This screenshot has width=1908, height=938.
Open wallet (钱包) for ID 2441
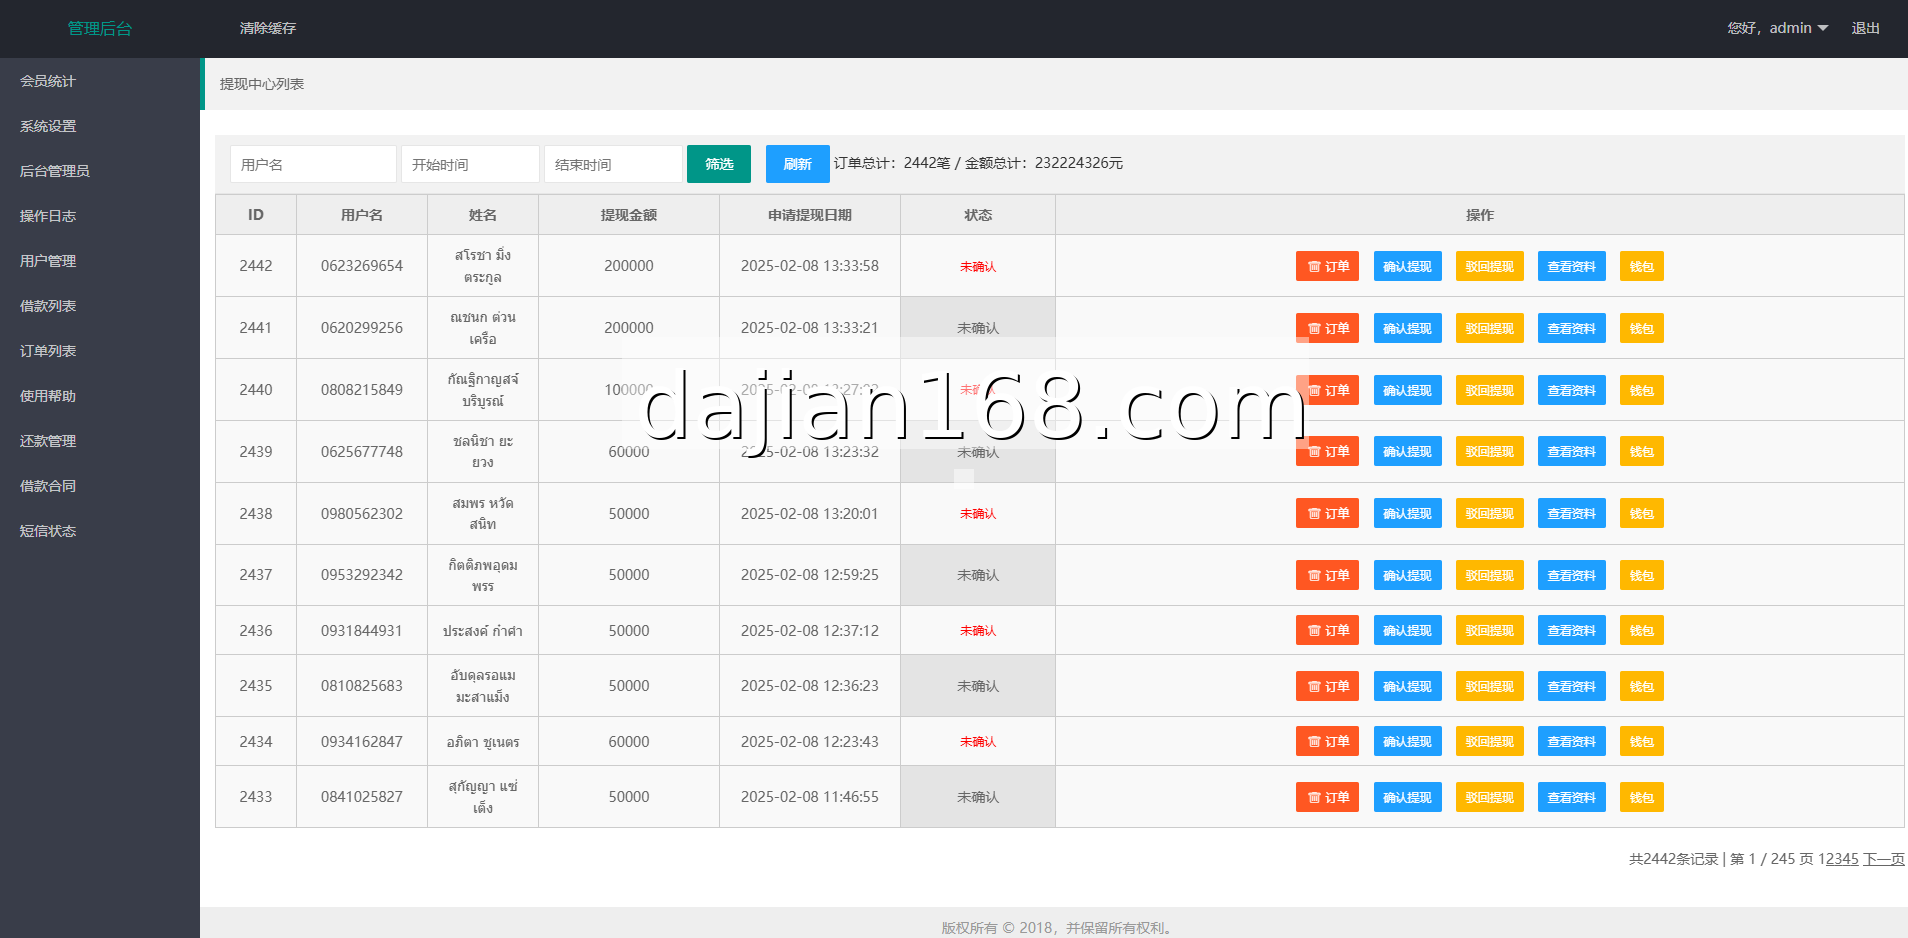pos(1641,328)
